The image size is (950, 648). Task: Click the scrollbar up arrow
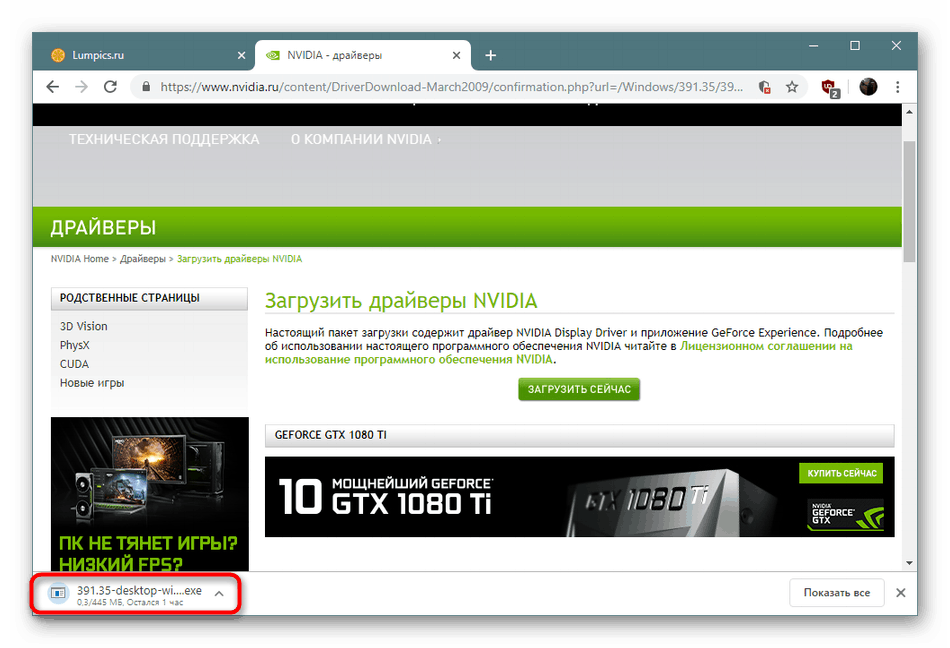[x=909, y=112]
